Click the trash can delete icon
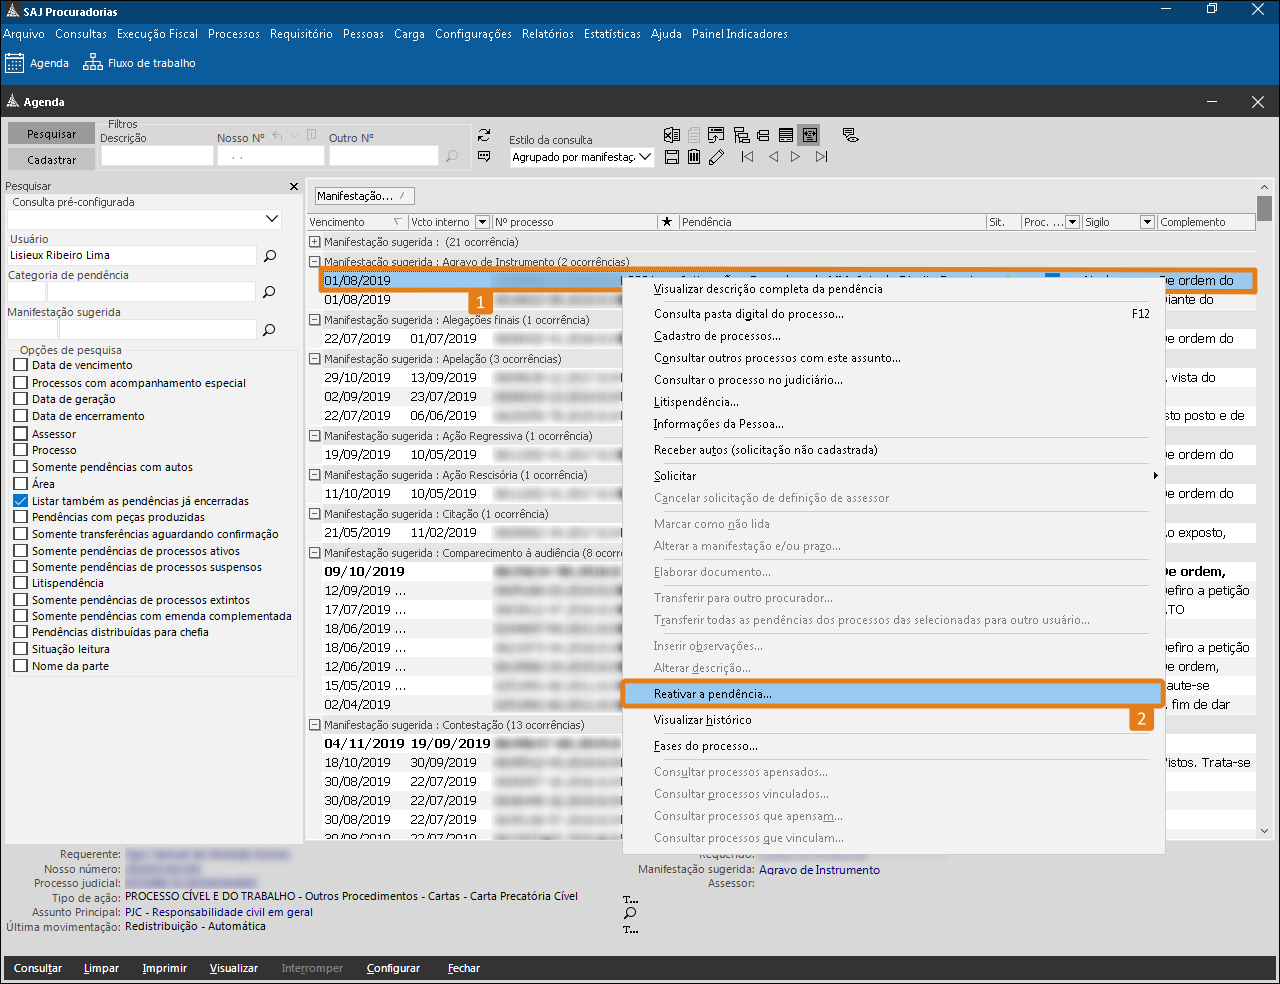1280x984 pixels. pos(694,157)
